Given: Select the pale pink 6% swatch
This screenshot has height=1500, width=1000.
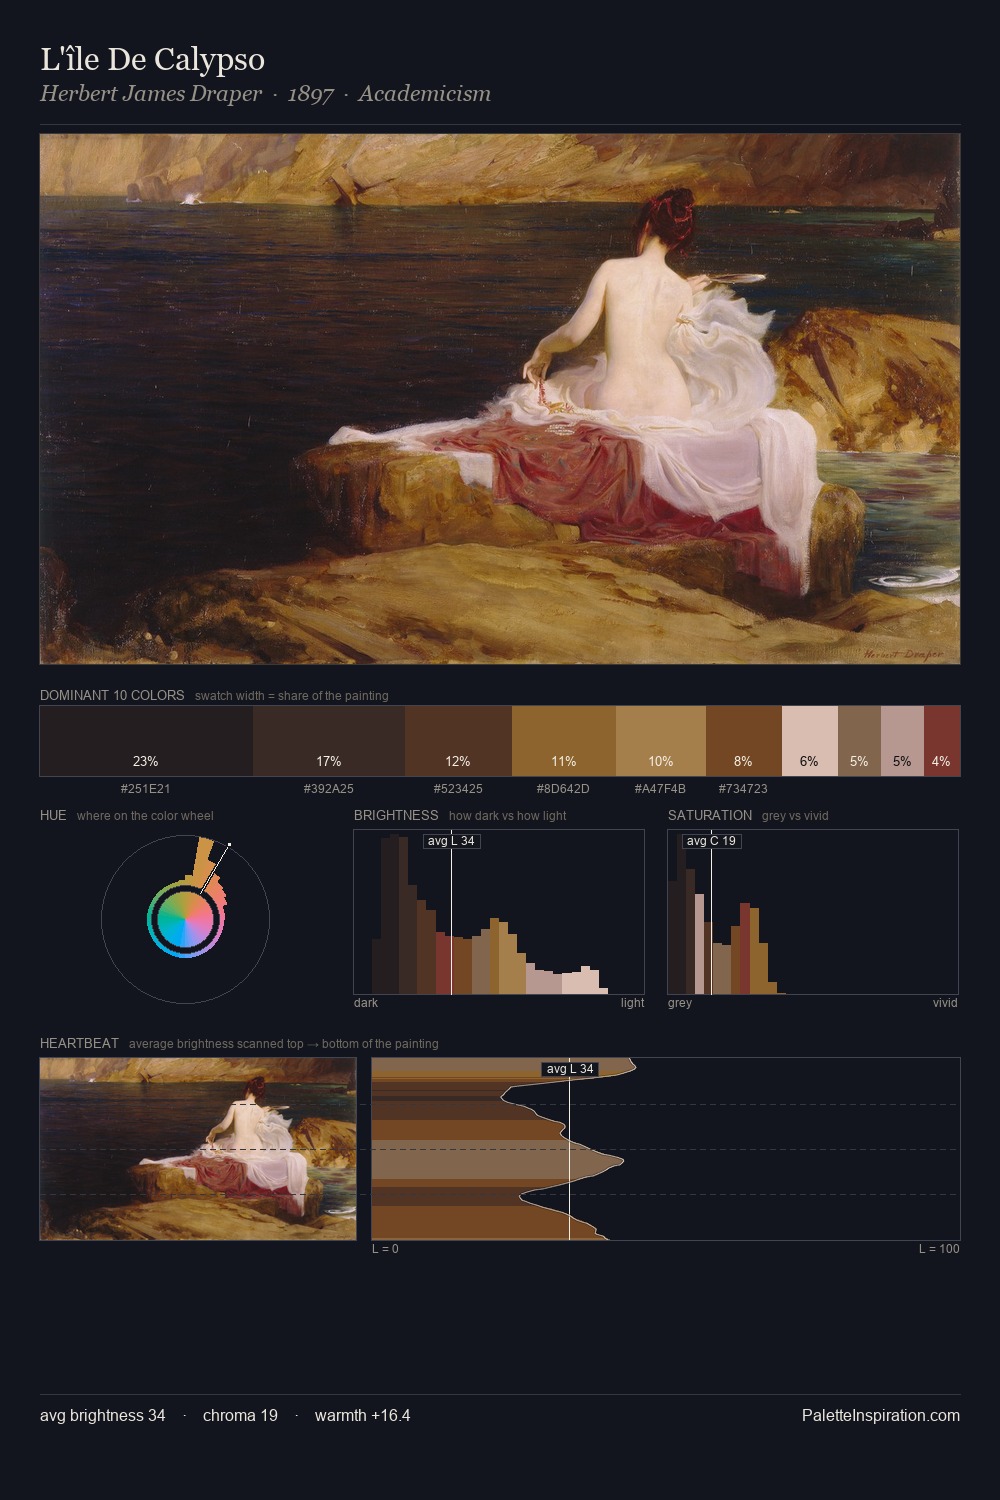Looking at the screenshot, I should [x=809, y=741].
